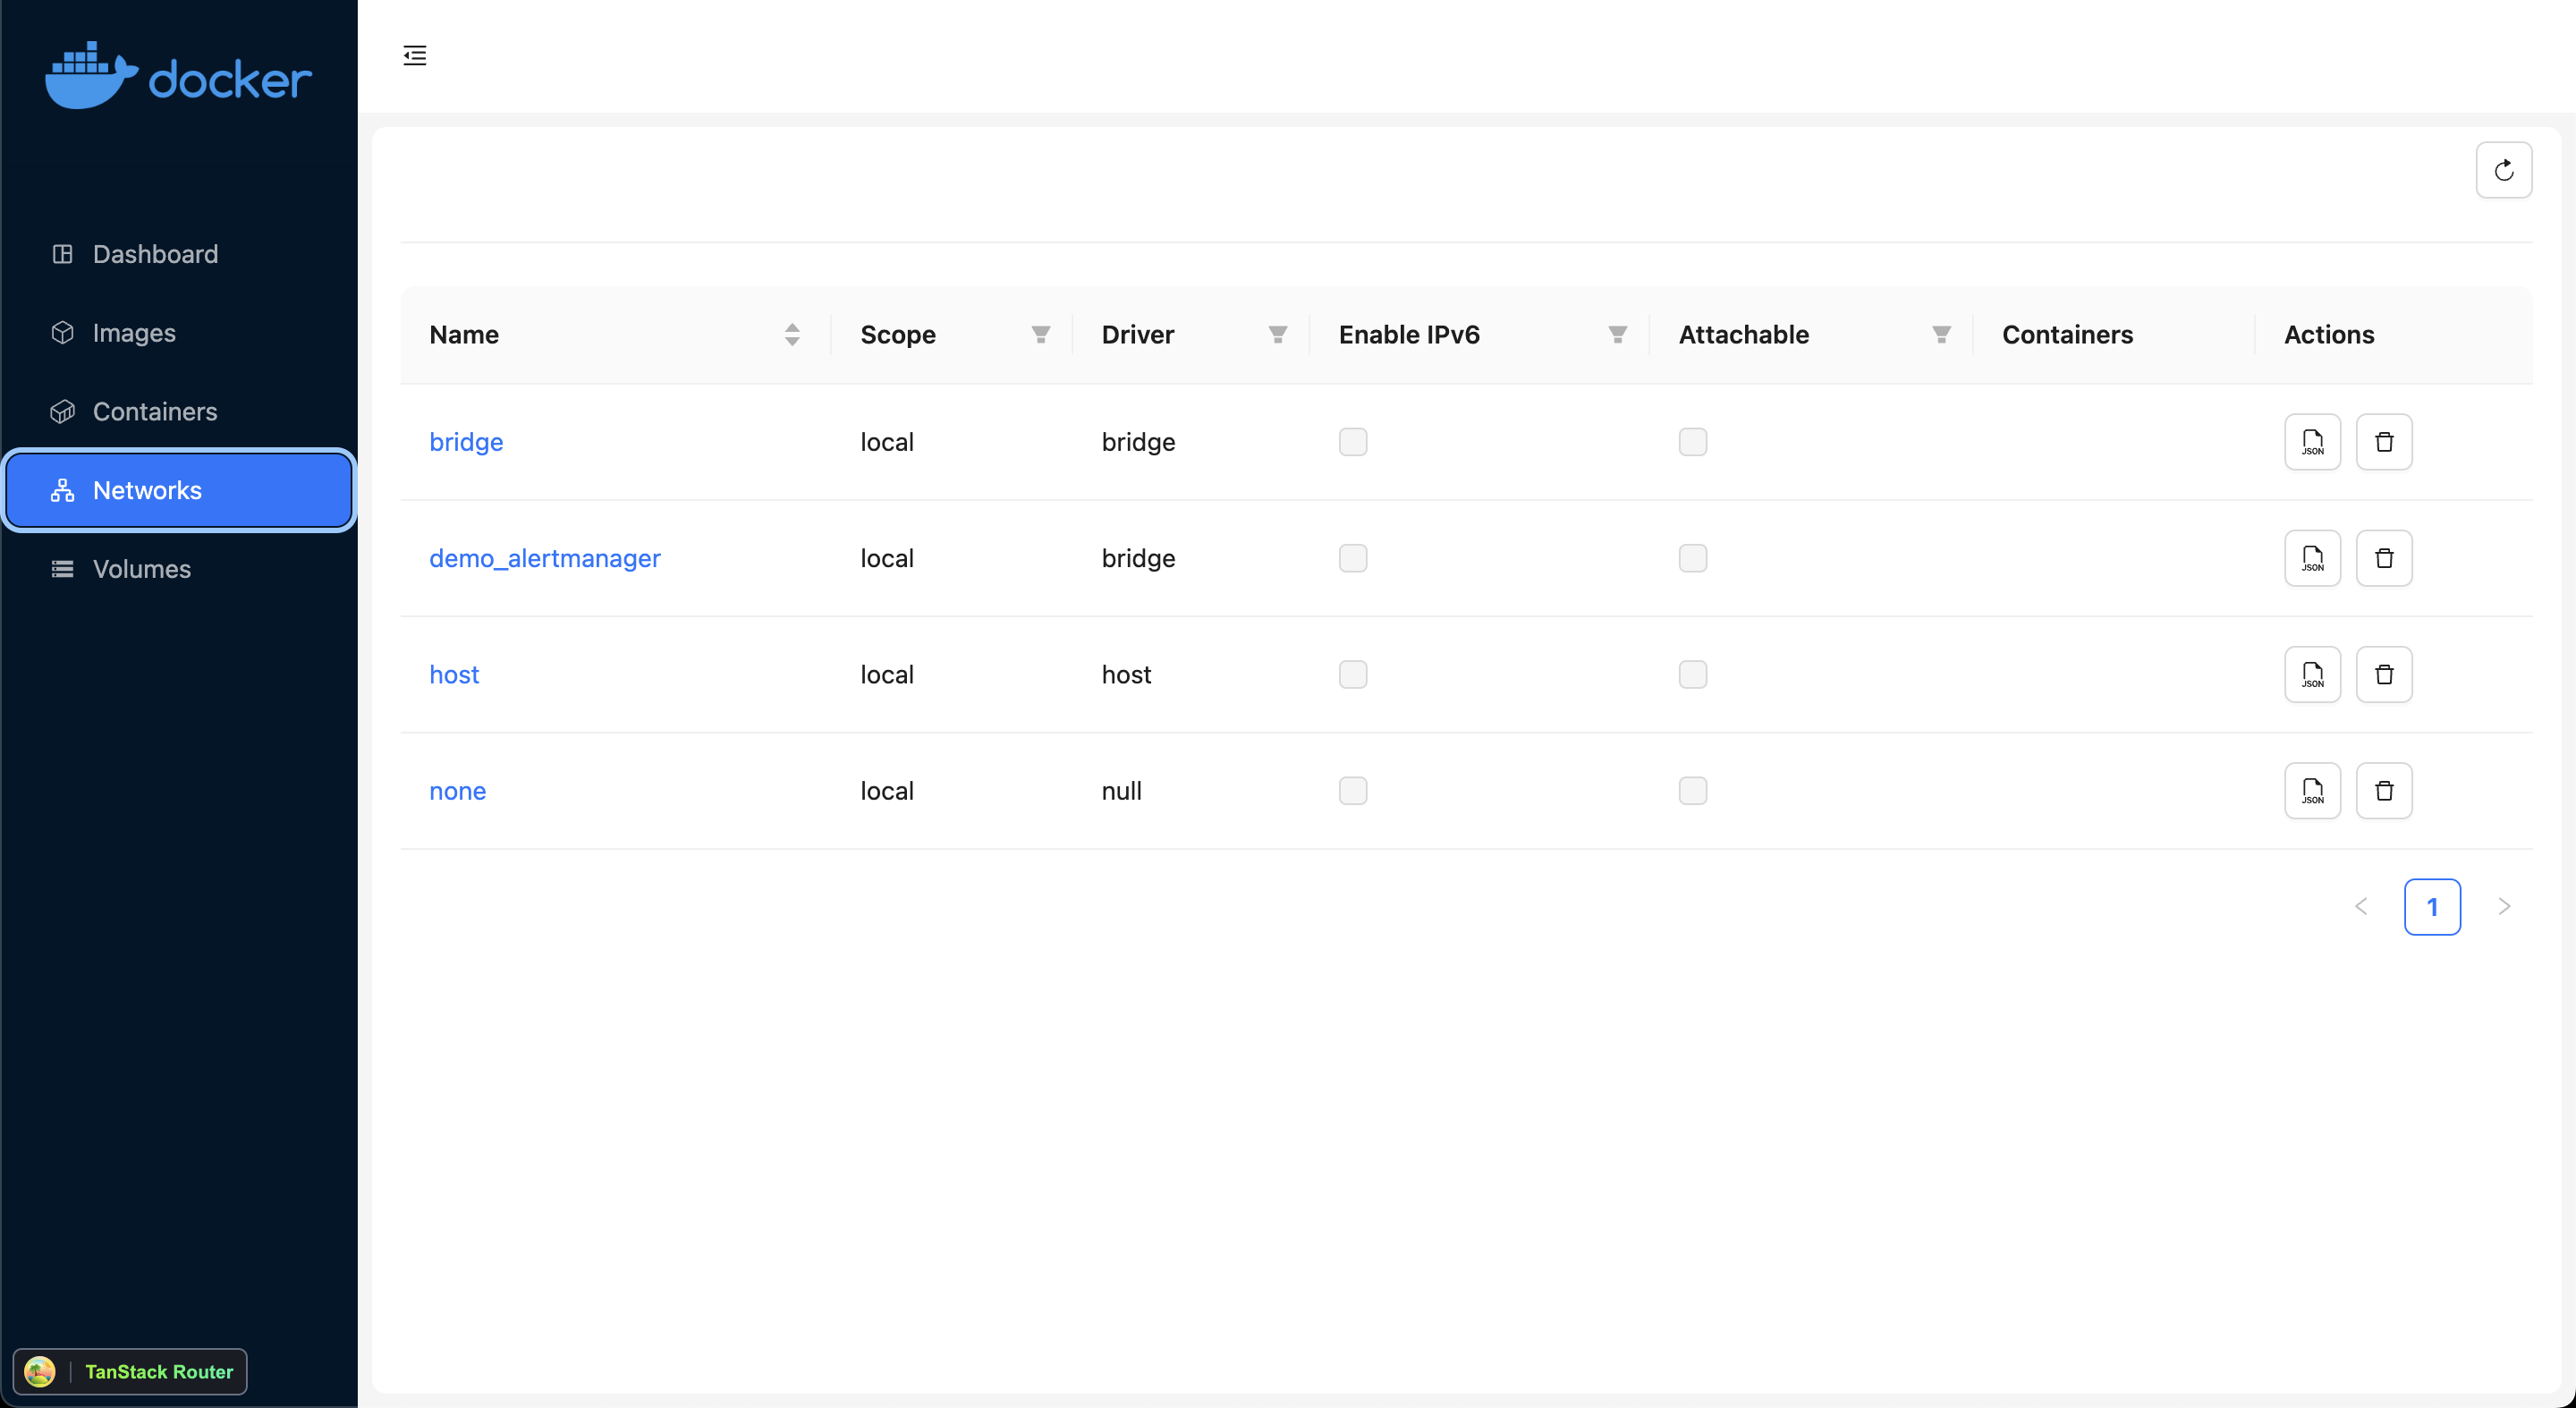Click the refresh networks icon button
The height and width of the screenshot is (1408, 2576).
pos(2503,170)
